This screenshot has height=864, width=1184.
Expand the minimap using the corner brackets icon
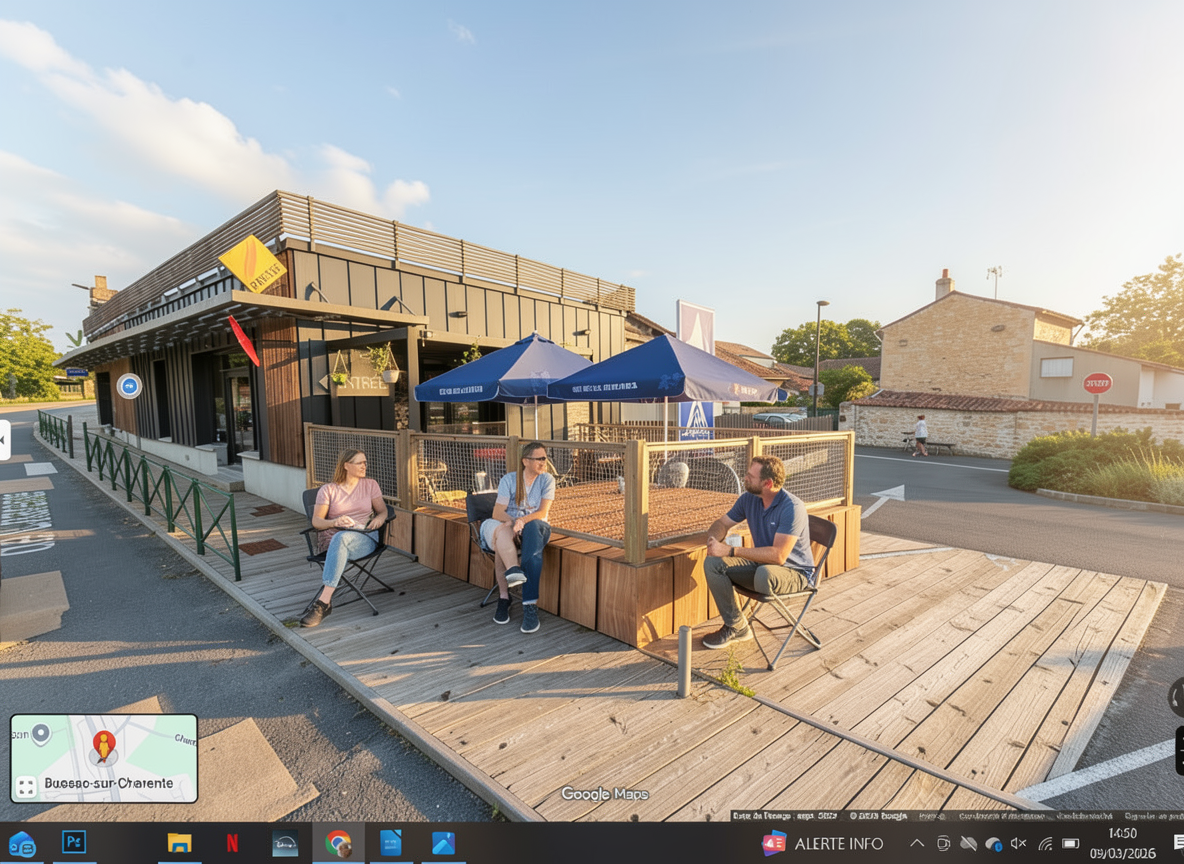26,787
